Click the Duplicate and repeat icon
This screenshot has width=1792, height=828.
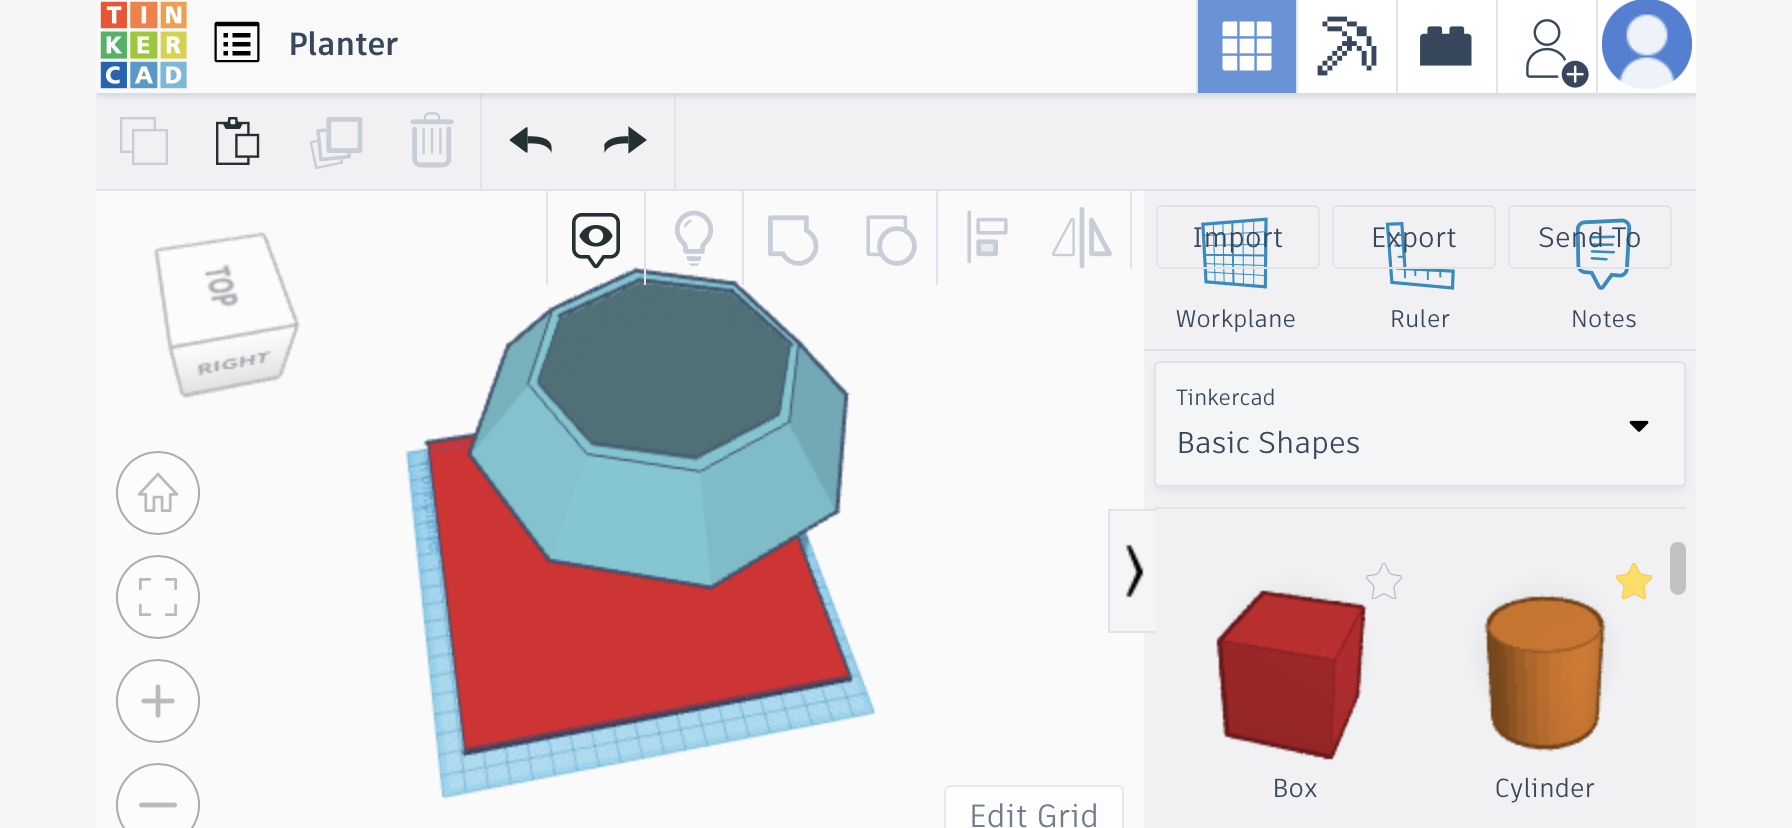[336, 142]
